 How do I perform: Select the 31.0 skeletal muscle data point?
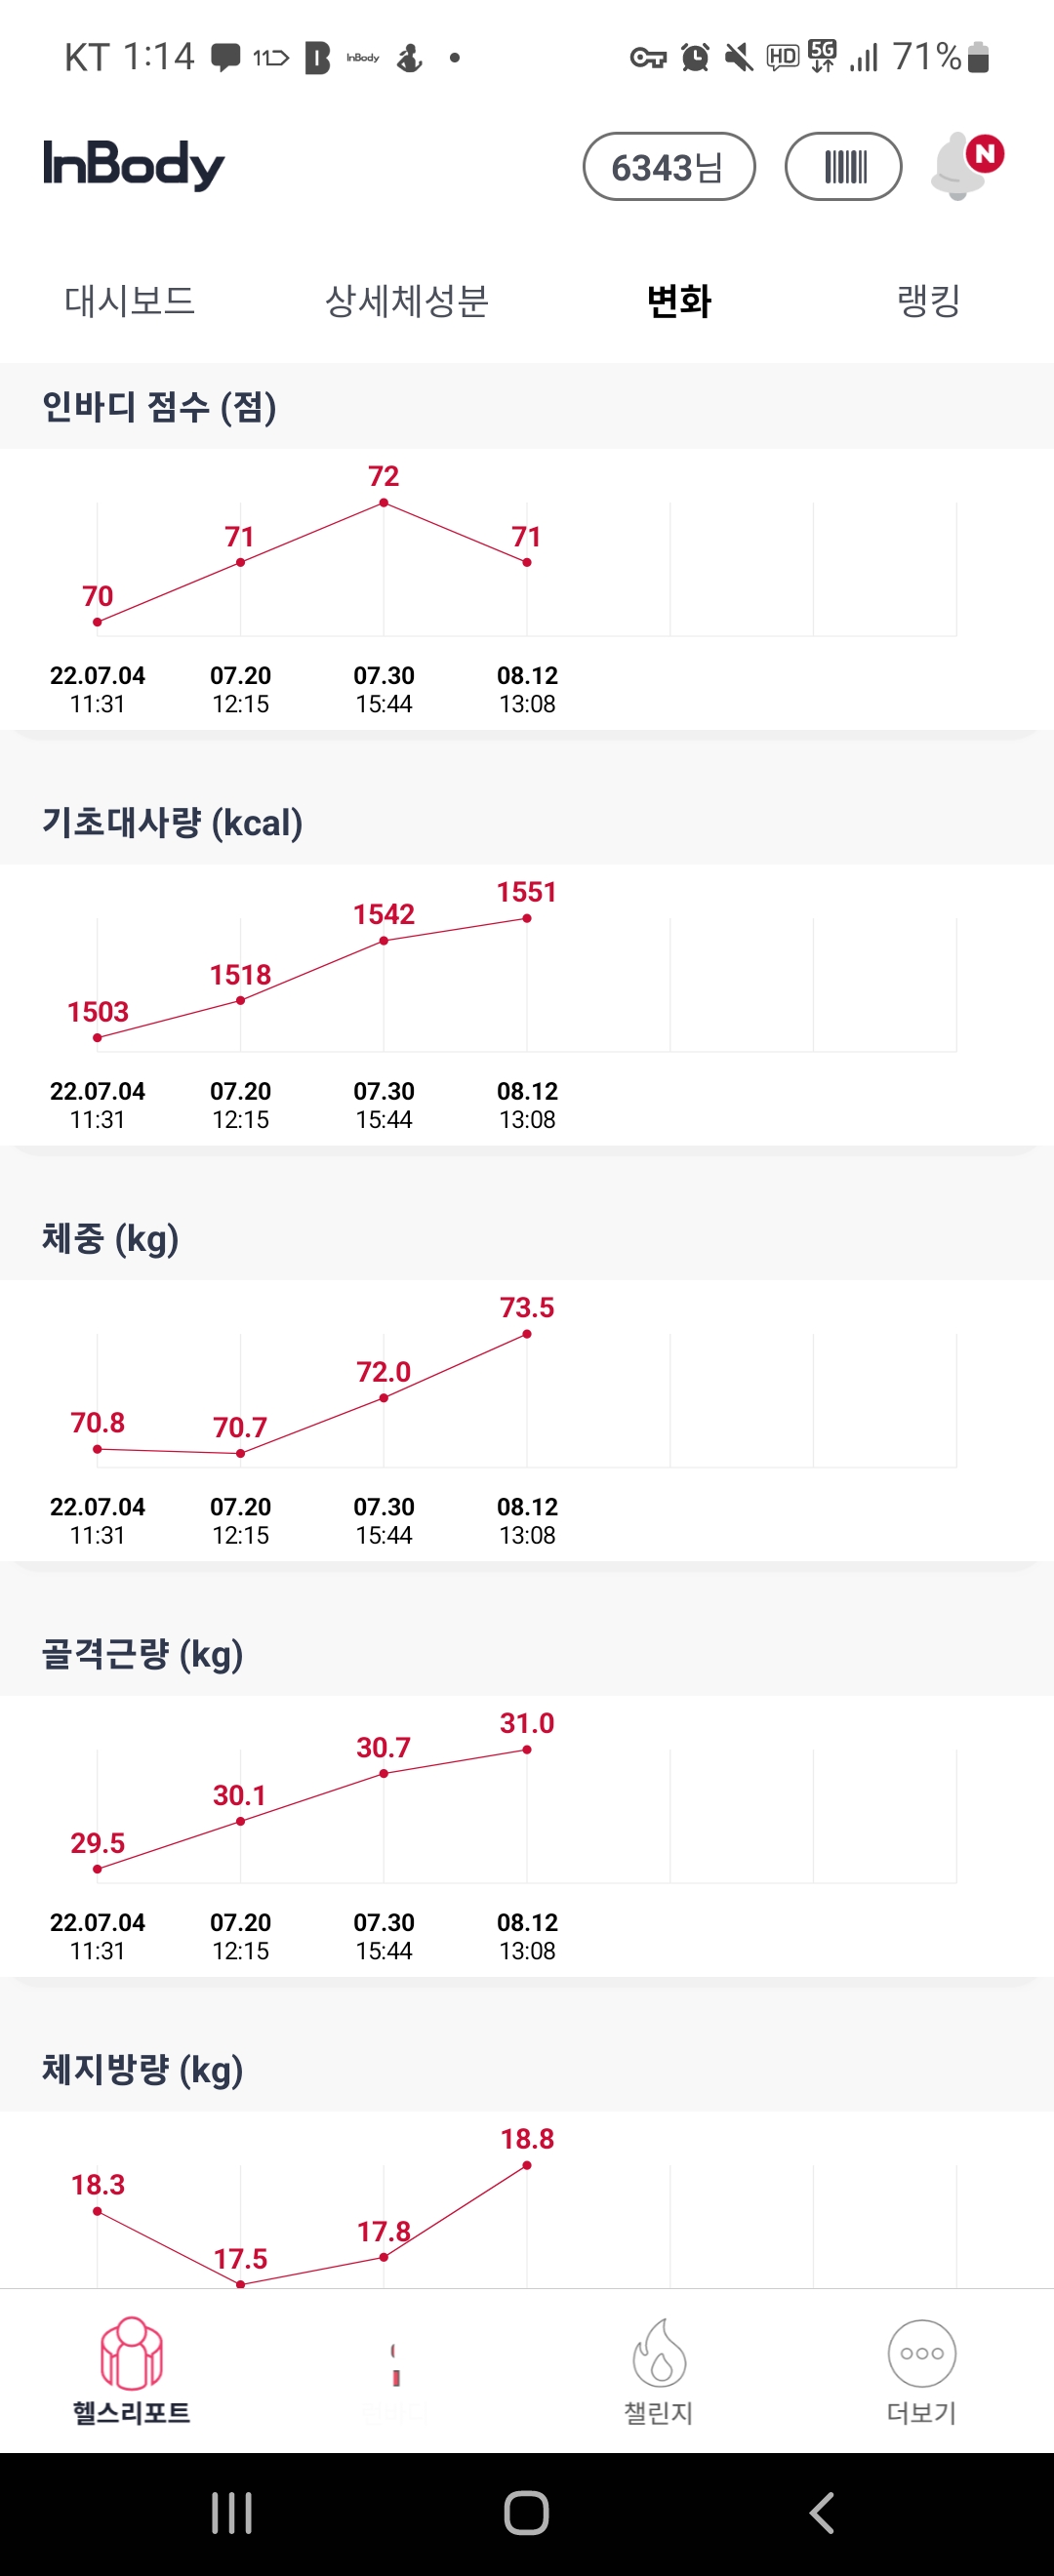click(x=527, y=1750)
